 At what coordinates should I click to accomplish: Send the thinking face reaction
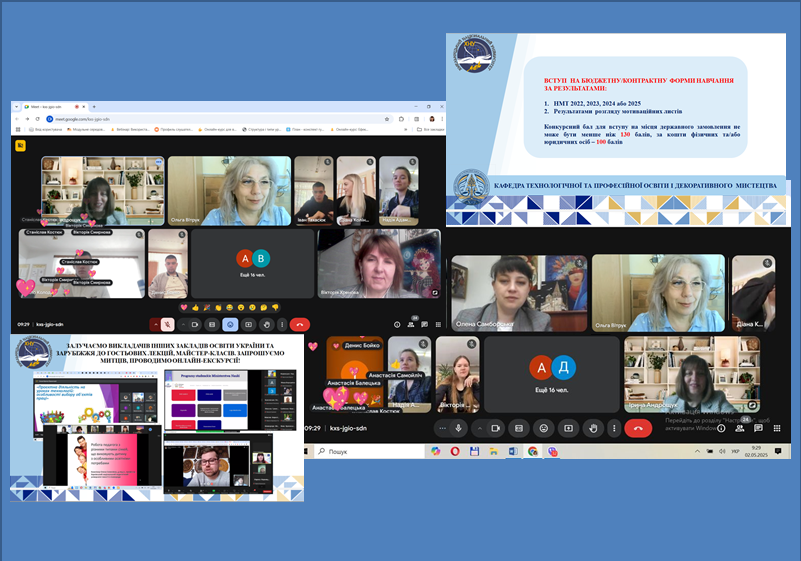click(x=264, y=308)
